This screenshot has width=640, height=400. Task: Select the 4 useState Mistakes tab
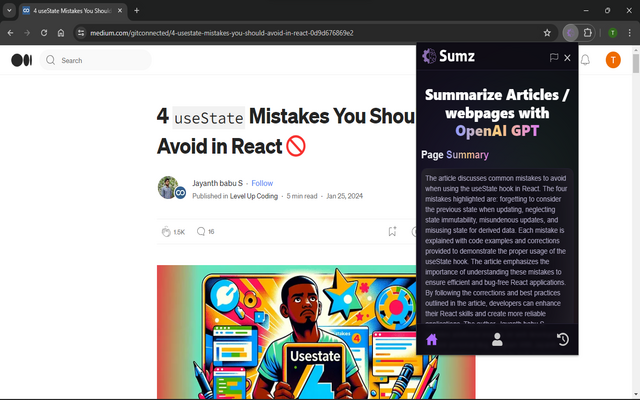click(x=73, y=11)
